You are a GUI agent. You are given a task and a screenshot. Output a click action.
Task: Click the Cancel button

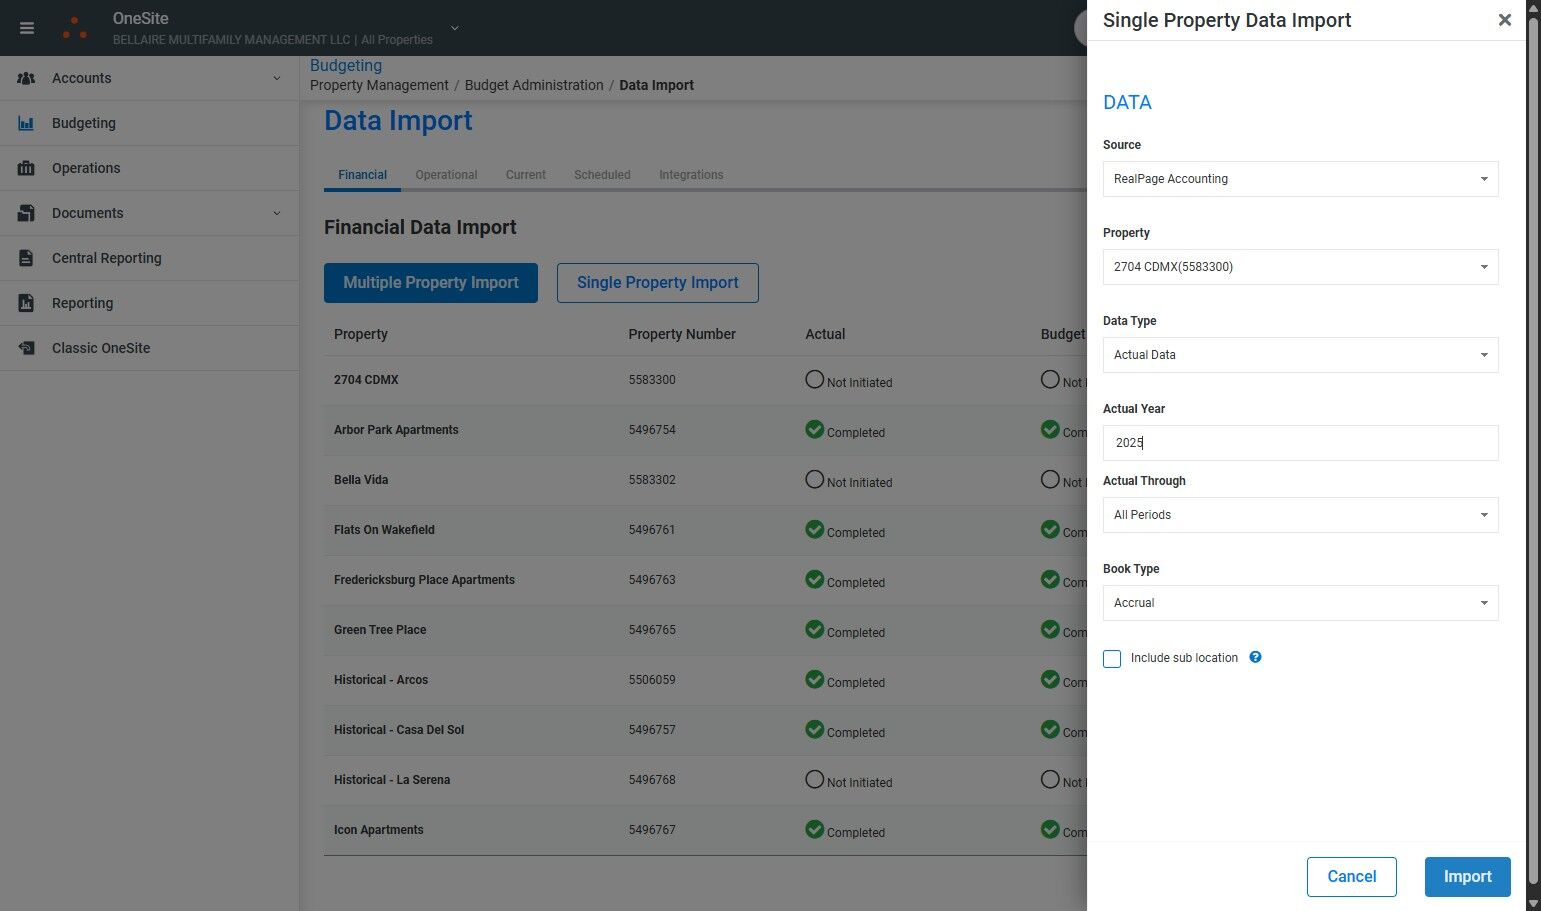pyautogui.click(x=1351, y=877)
